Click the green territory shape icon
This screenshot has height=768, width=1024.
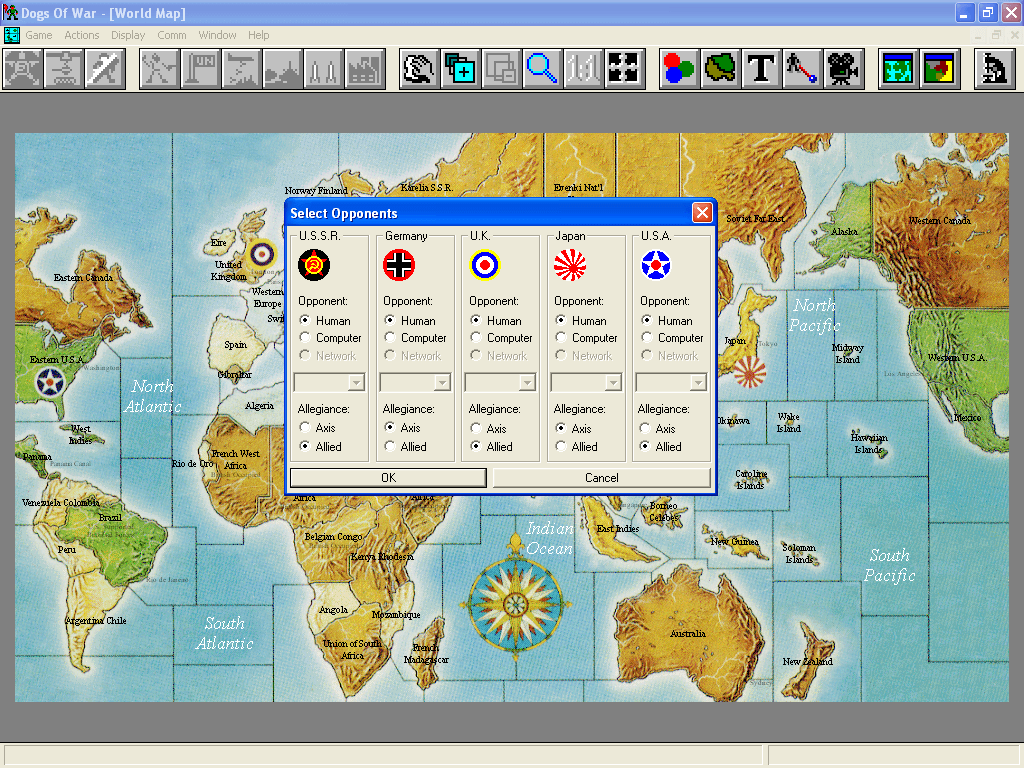(x=720, y=69)
